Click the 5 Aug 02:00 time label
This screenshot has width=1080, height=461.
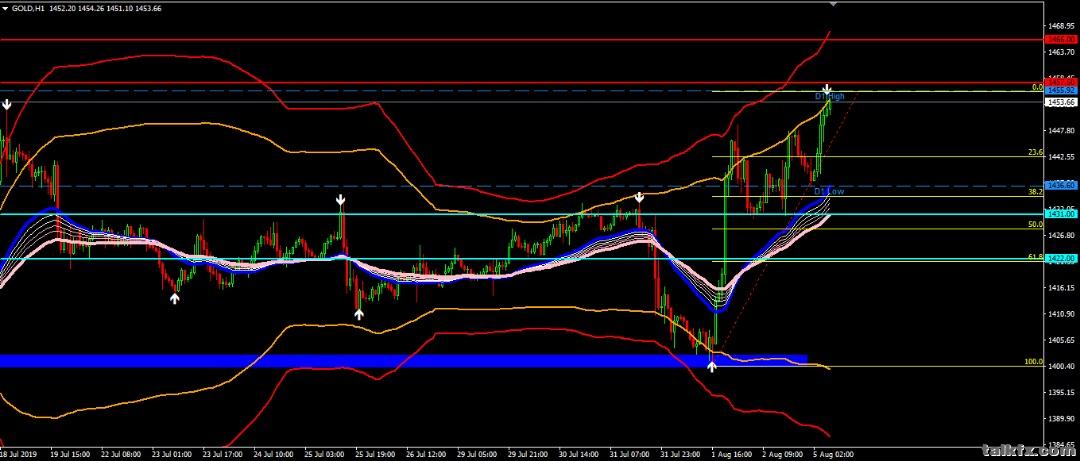point(833,455)
